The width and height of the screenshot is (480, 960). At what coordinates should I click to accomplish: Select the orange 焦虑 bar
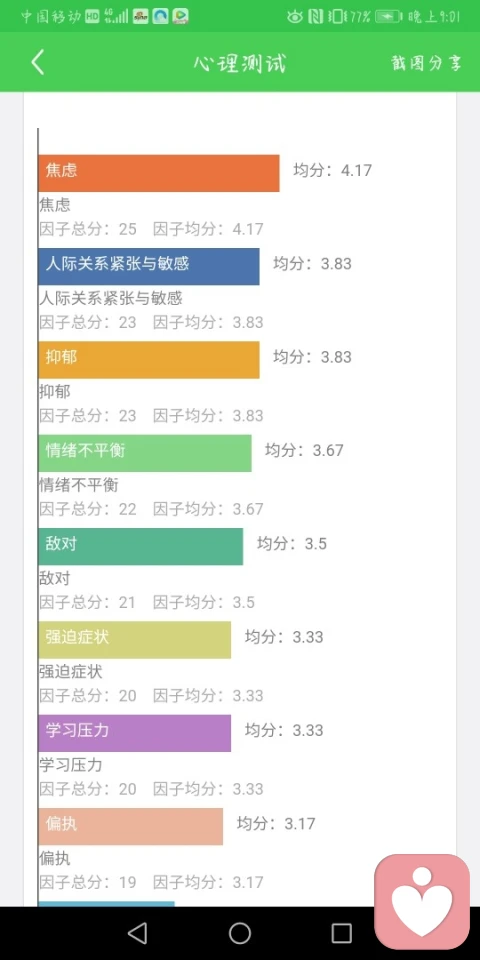tap(159, 173)
